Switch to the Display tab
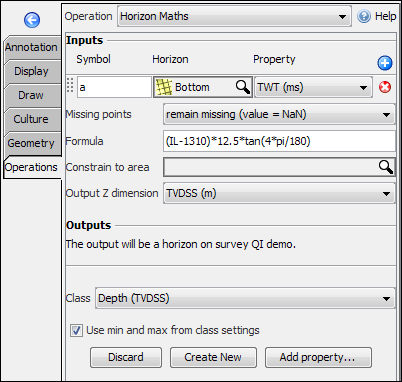 (x=32, y=71)
